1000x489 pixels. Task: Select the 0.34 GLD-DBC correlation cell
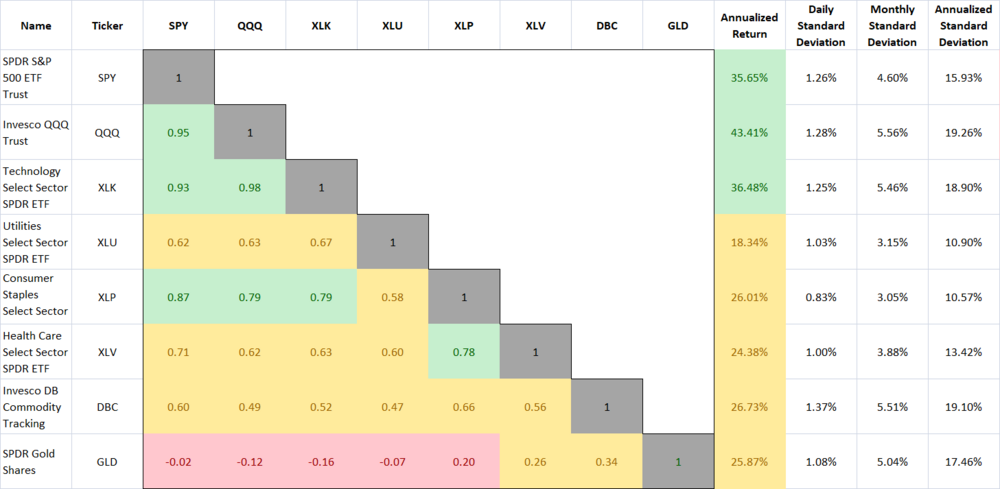606,461
